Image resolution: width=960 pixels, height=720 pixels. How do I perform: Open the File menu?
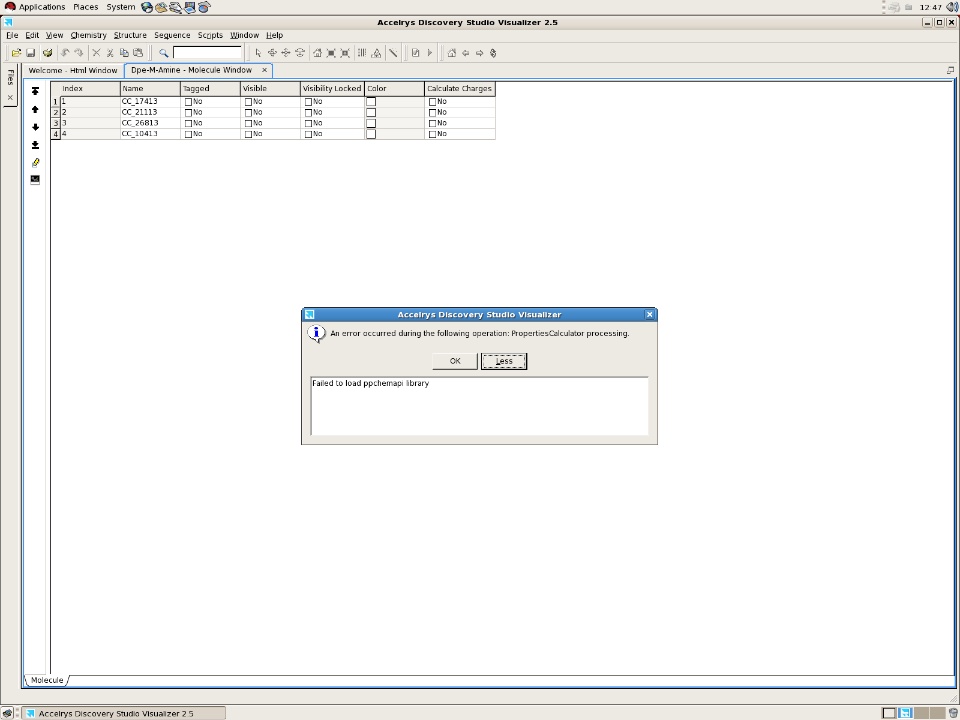coord(12,36)
